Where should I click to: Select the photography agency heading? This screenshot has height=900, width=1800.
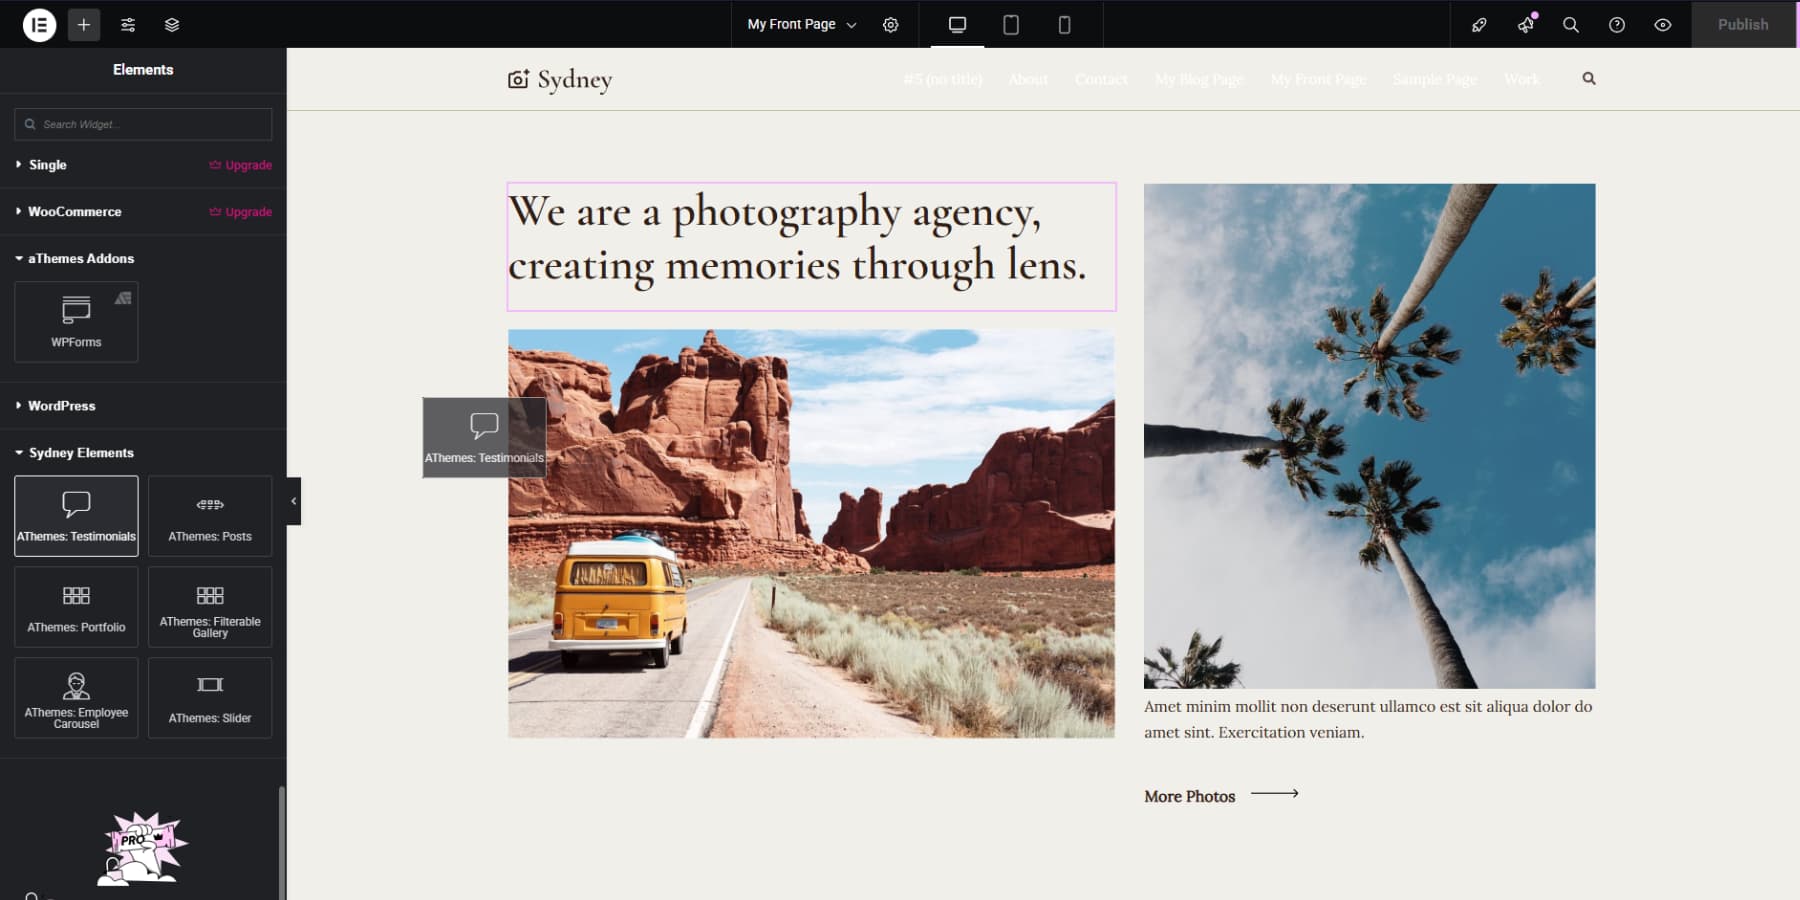(811, 246)
